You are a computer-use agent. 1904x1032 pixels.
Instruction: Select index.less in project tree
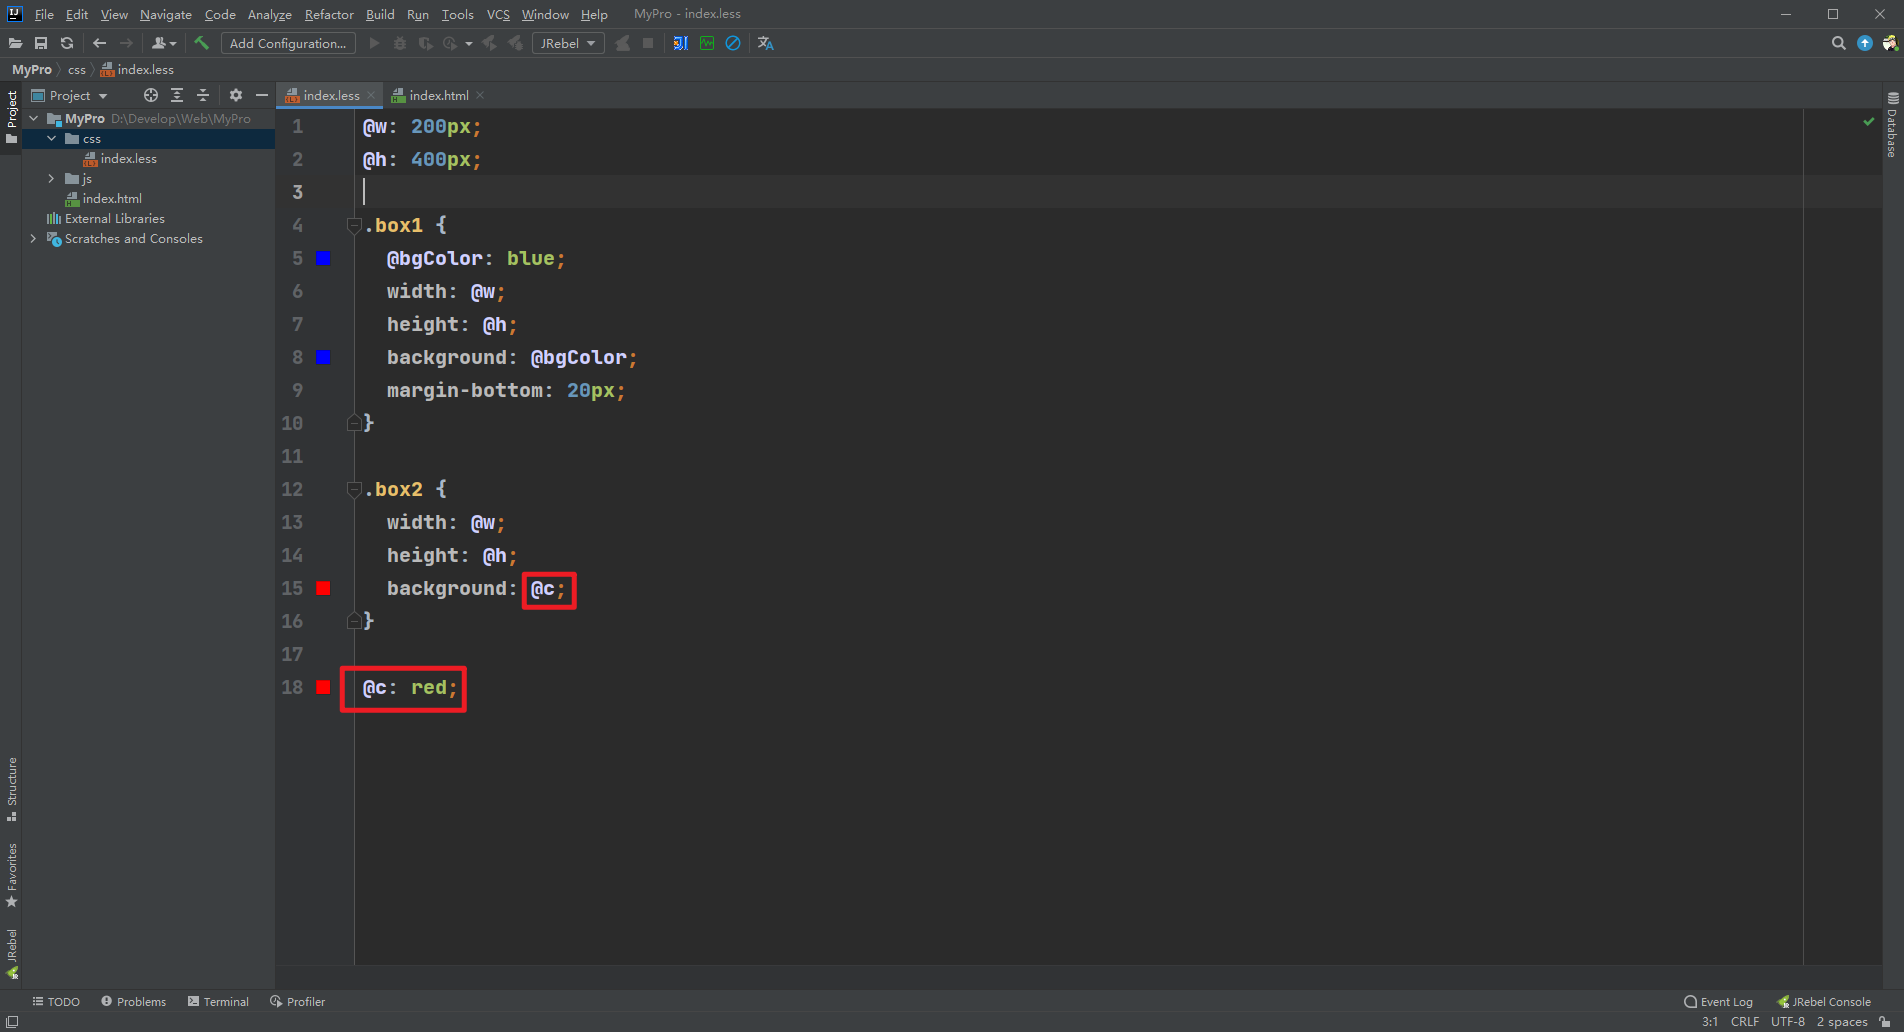(128, 158)
